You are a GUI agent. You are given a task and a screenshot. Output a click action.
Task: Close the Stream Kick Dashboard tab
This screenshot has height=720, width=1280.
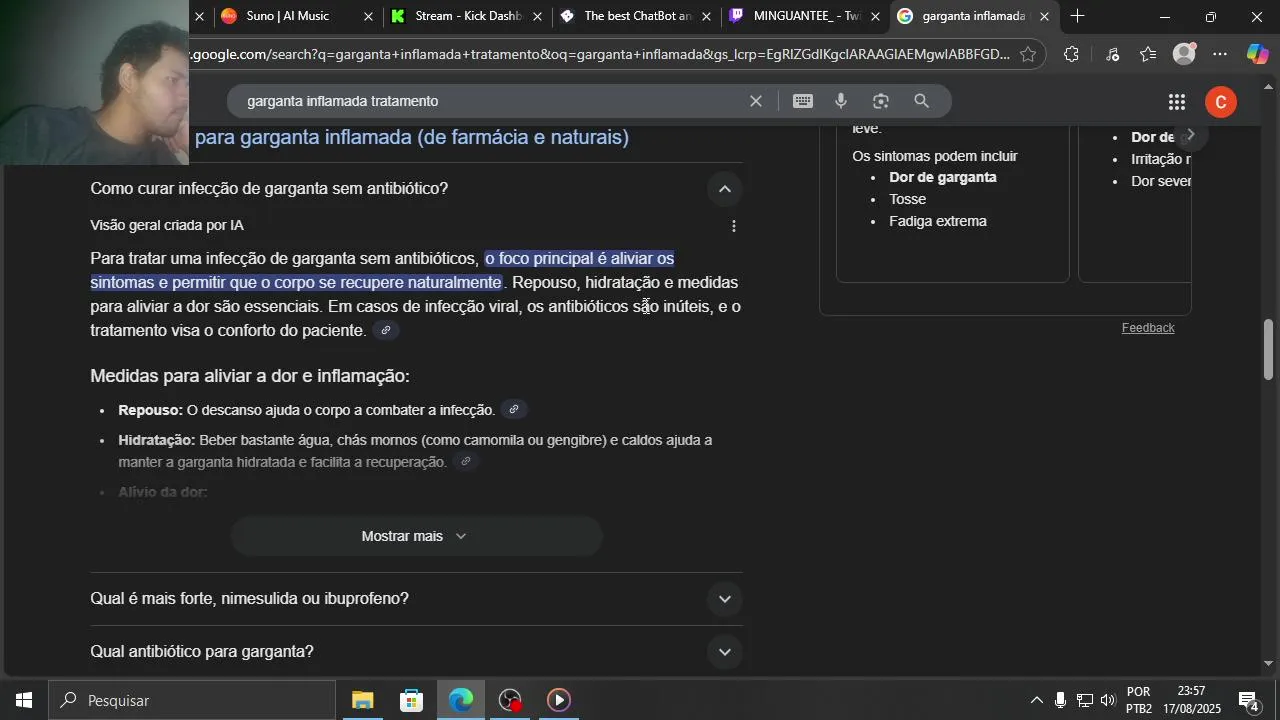pos(537,17)
